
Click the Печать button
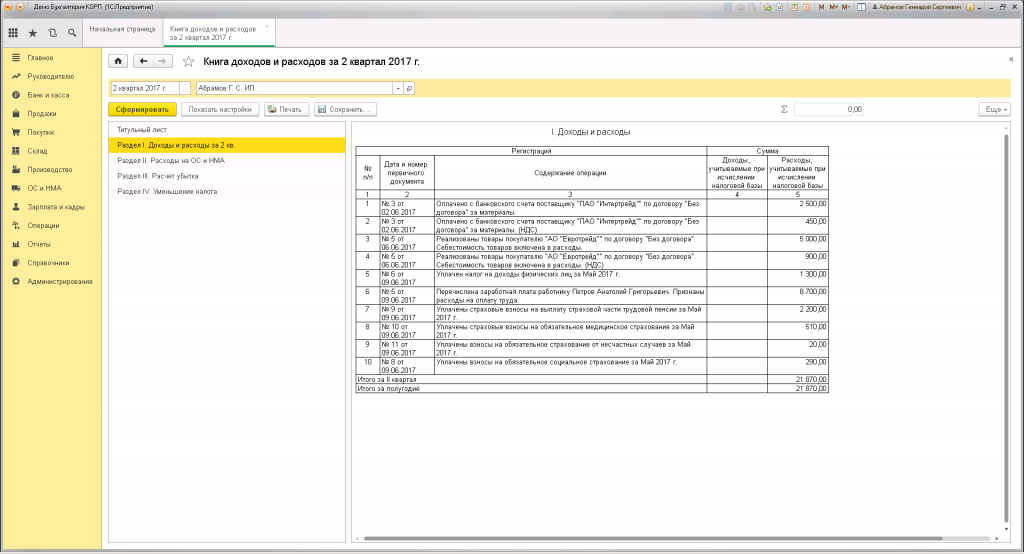coord(286,110)
